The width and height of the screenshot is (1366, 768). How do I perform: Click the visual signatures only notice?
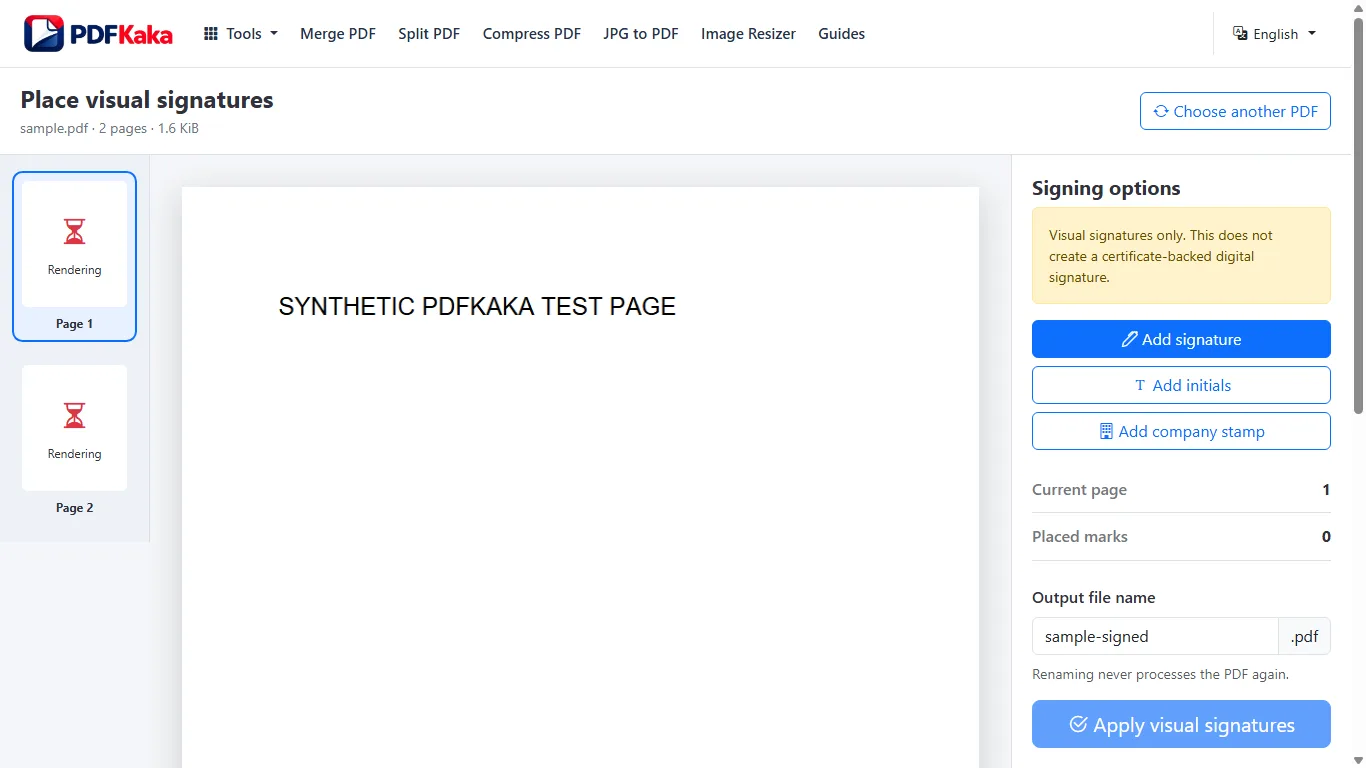[x=1181, y=256]
